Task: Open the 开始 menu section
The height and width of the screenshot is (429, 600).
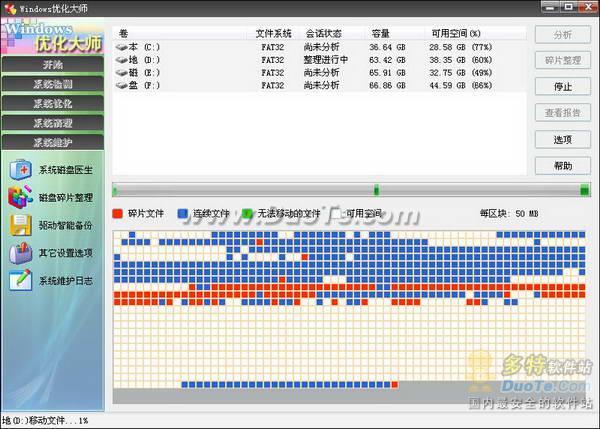Action: point(53,64)
